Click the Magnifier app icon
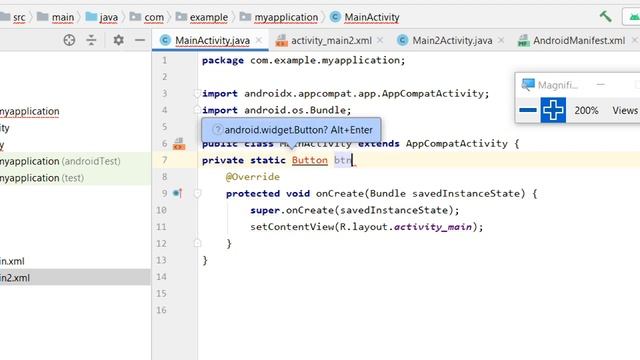Viewport: 640px width, 360px height. pos(528,84)
